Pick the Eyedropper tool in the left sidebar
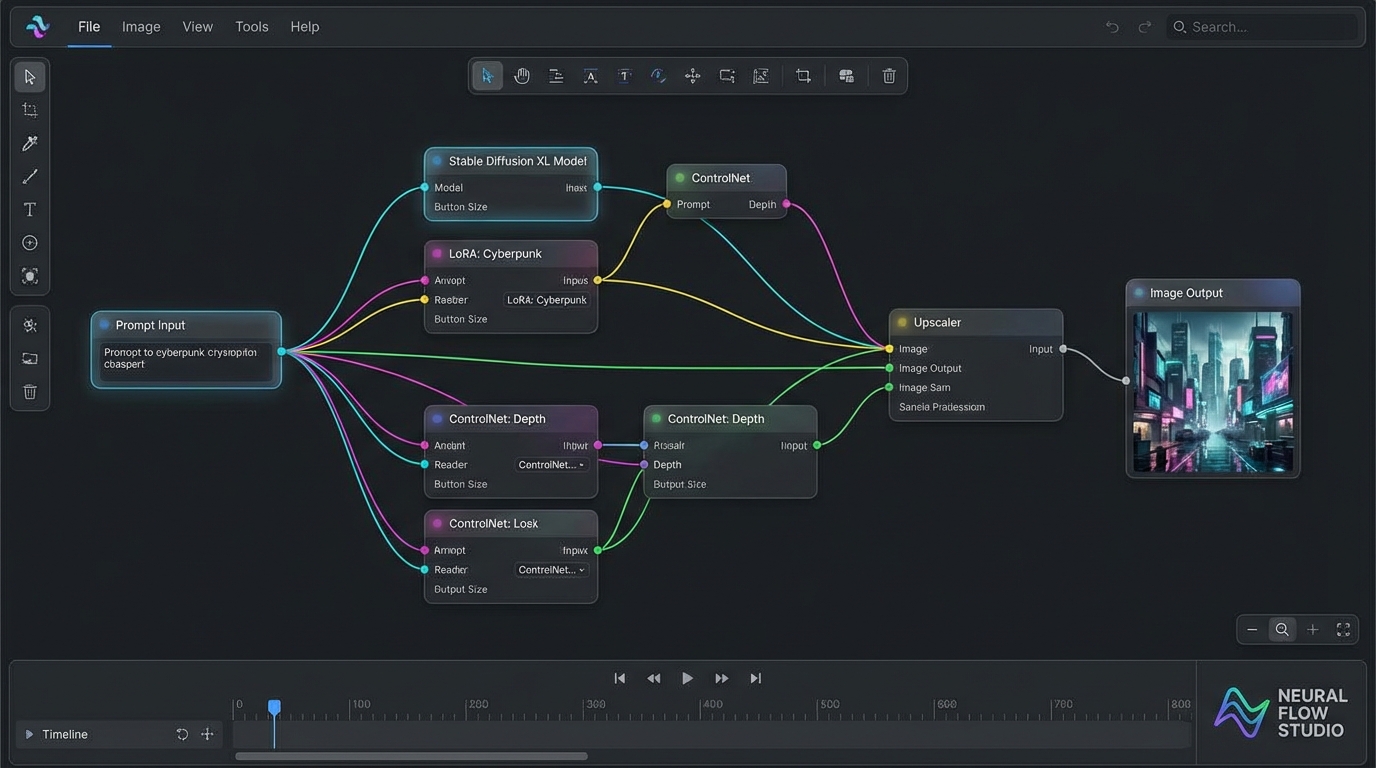This screenshot has height=768, width=1376. click(x=30, y=143)
